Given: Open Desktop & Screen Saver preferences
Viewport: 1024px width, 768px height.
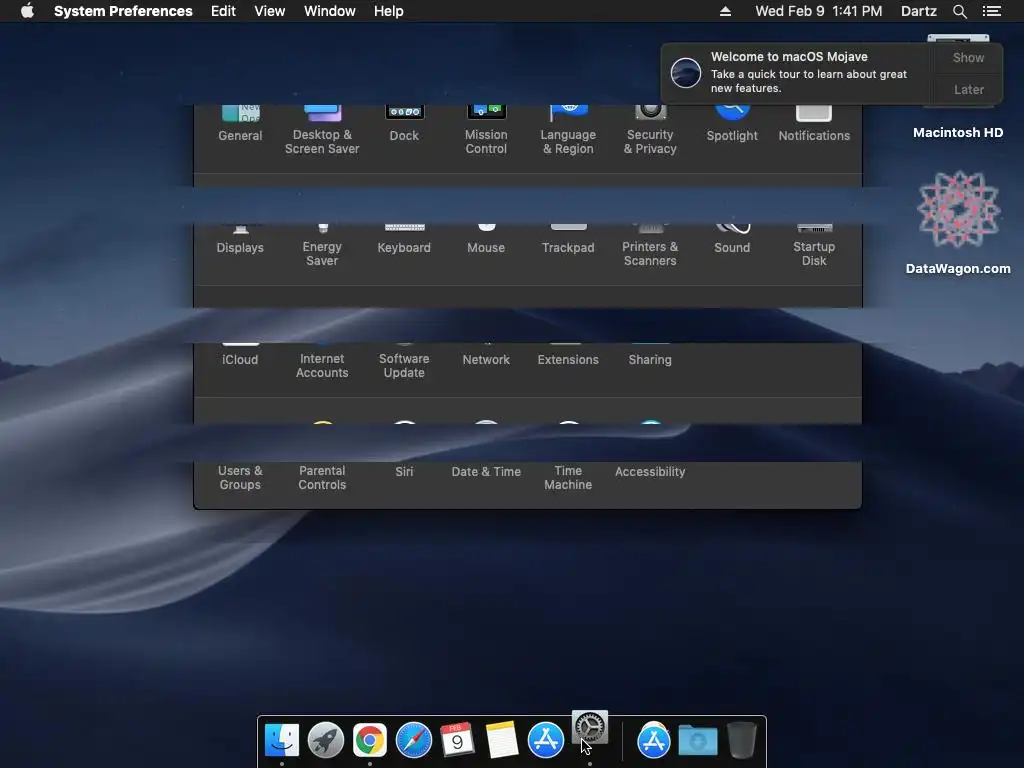Looking at the screenshot, I should [322, 131].
